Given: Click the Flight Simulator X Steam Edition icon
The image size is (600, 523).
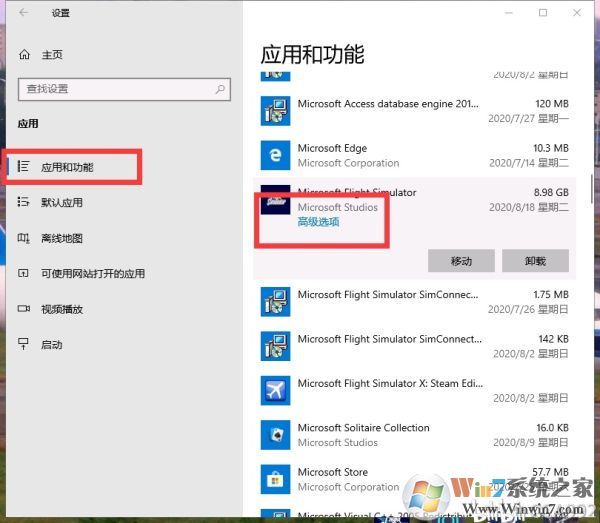Looking at the screenshot, I should (x=276, y=391).
